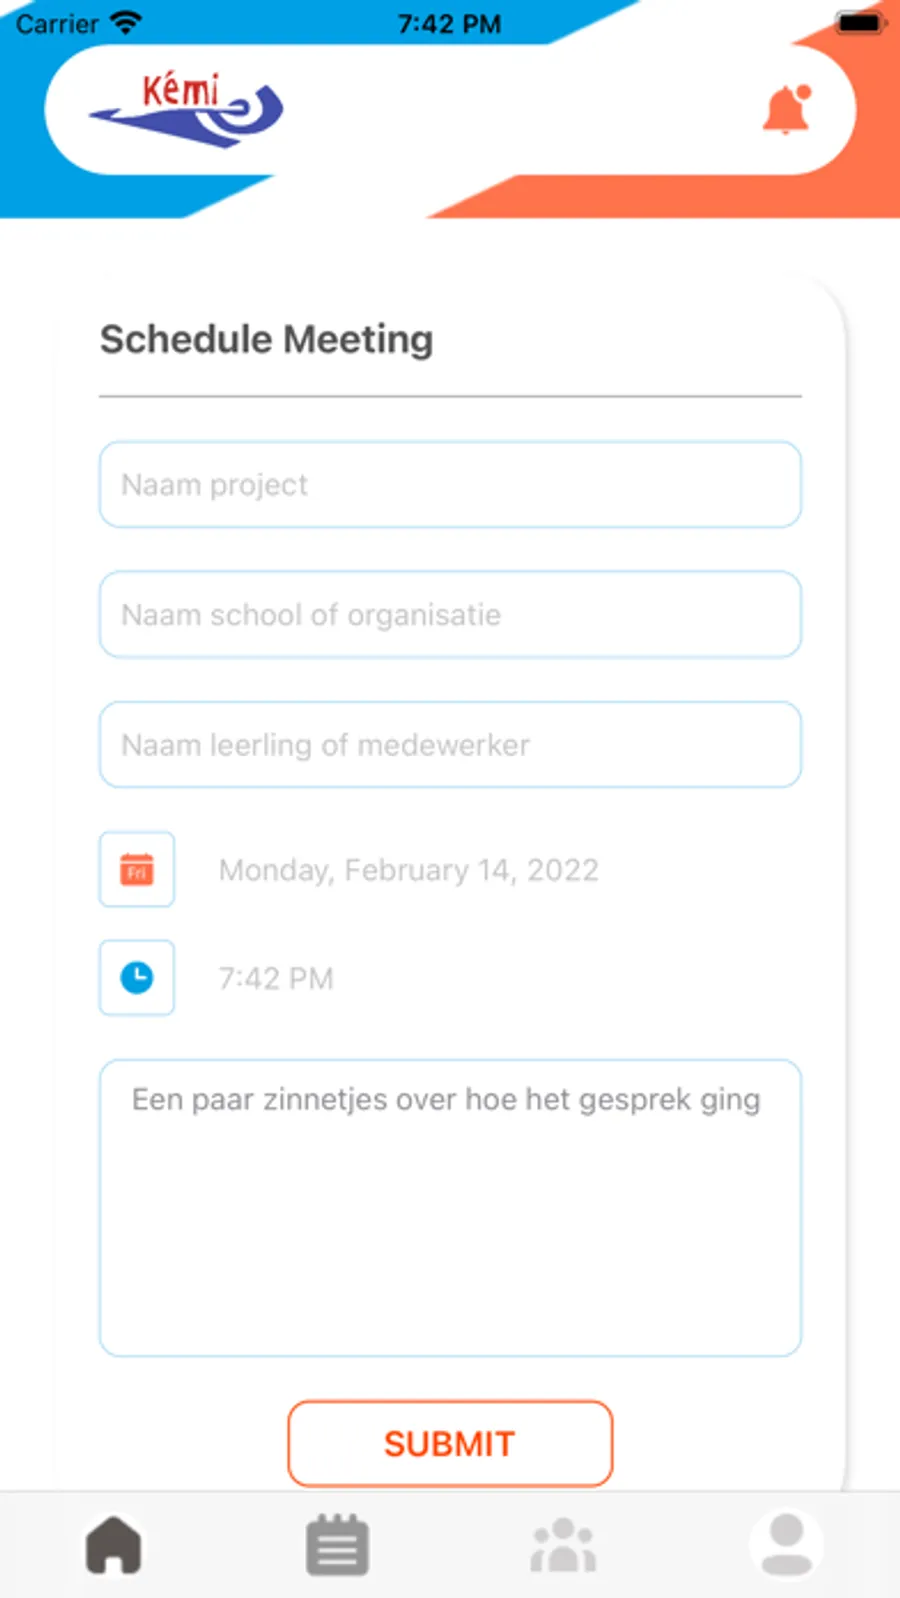Change the meeting time 7:42 PM
This screenshot has height=1598, width=900.
pyautogui.click(x=276, y=978)
